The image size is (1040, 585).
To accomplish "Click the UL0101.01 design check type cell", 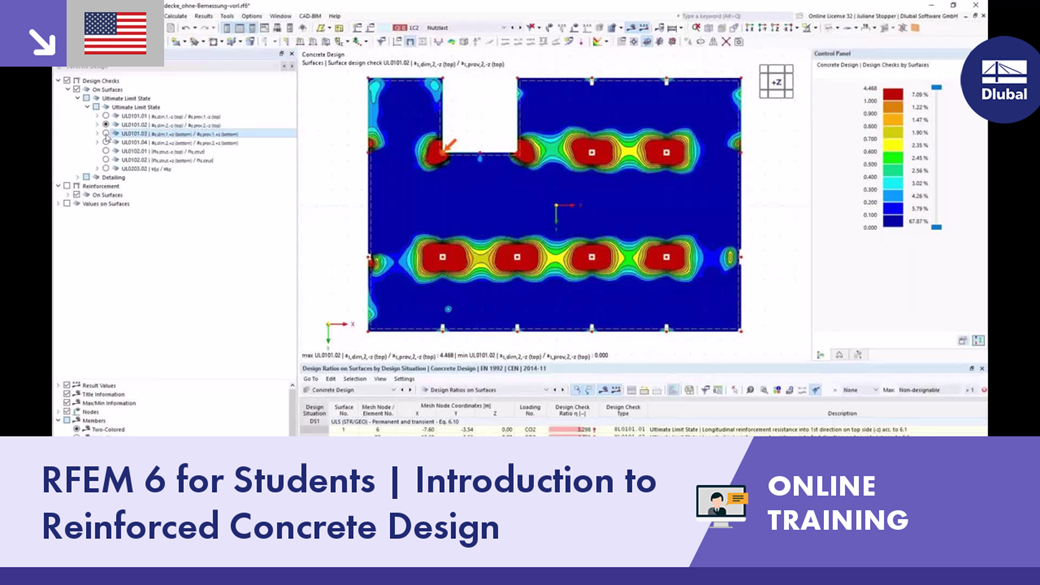I will tap(629, 430).
